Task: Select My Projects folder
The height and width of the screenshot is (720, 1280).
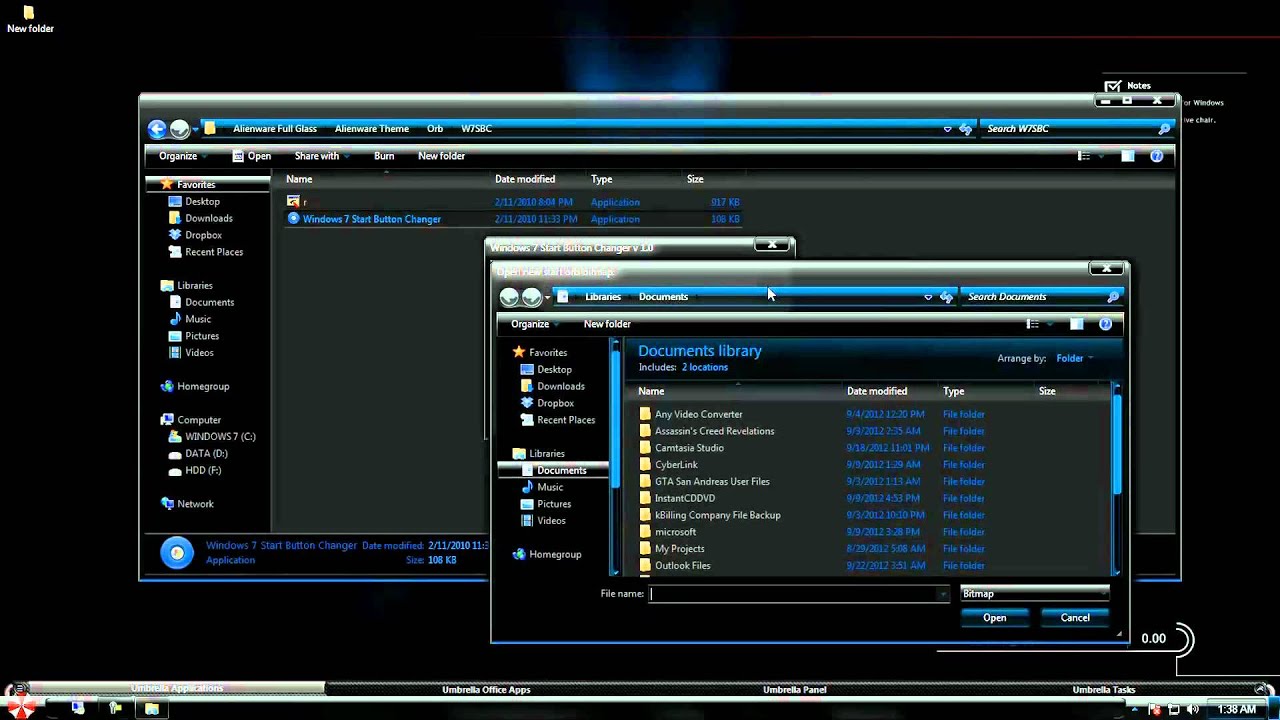Action: 671,549
